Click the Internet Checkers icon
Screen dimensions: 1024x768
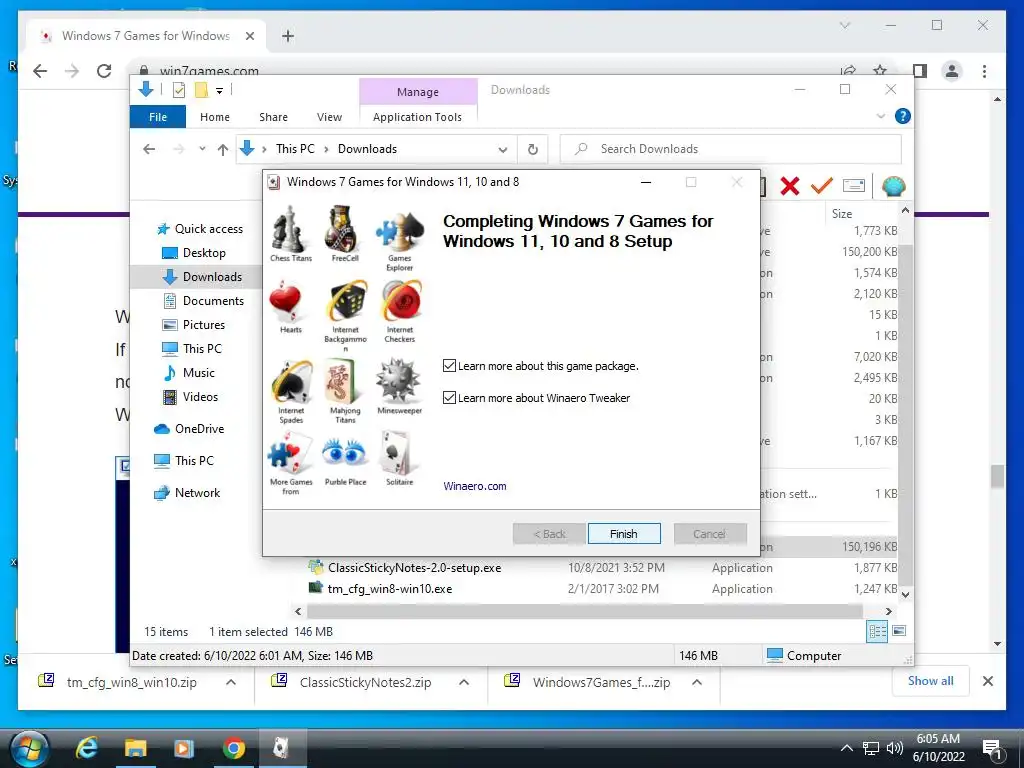400,302
